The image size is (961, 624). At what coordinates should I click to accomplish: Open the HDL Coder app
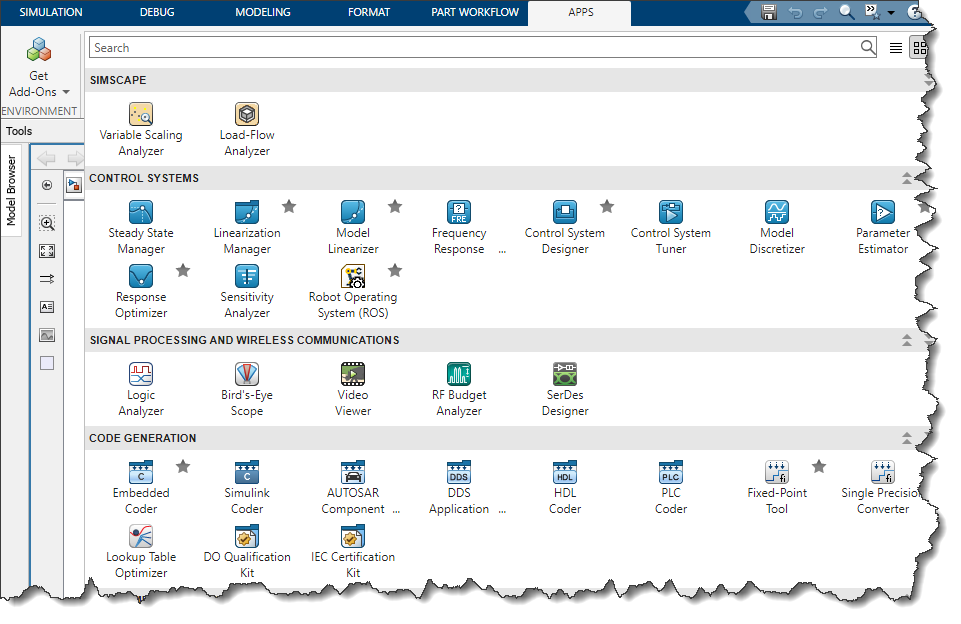(565, 473)
